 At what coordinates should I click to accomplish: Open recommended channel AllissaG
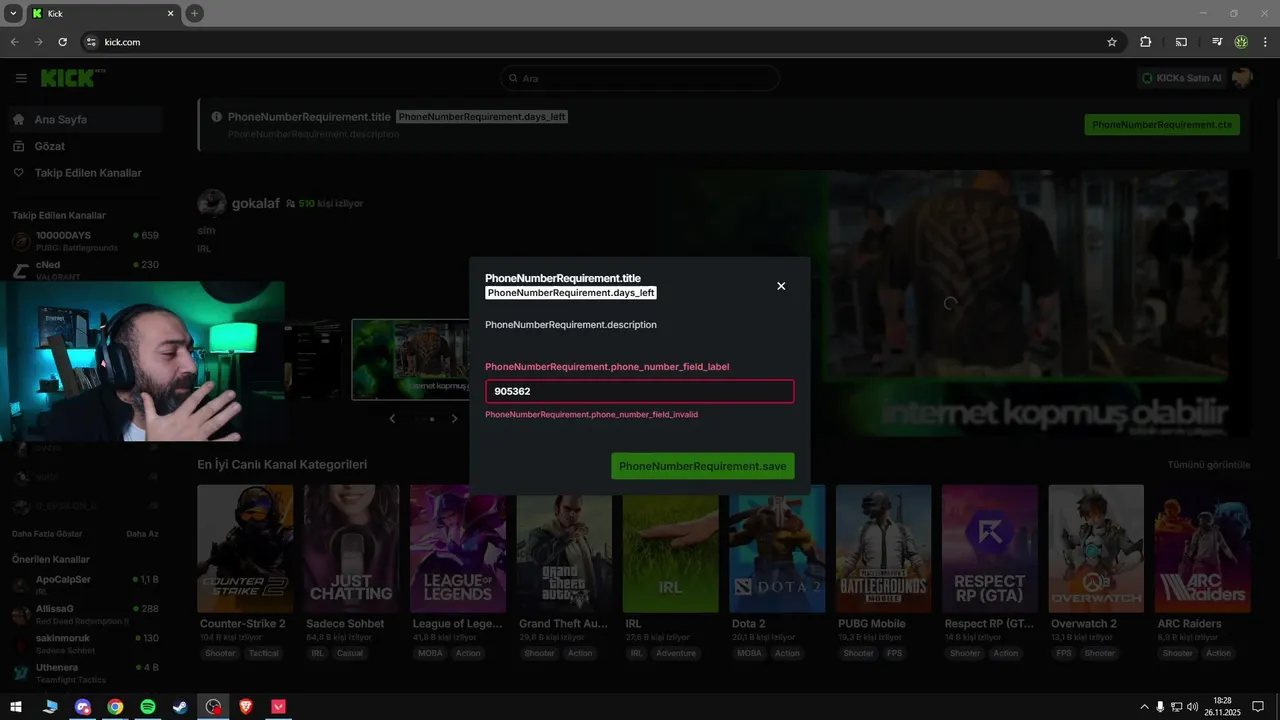click(84, 613)
